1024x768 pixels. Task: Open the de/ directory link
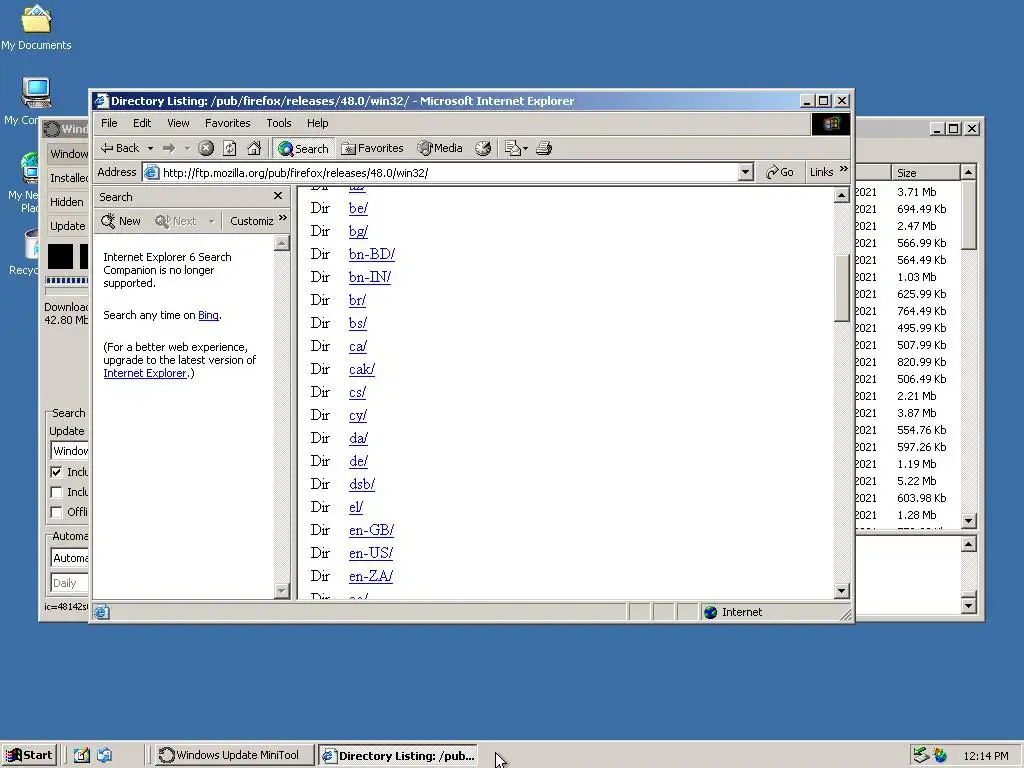click(358, 461)
